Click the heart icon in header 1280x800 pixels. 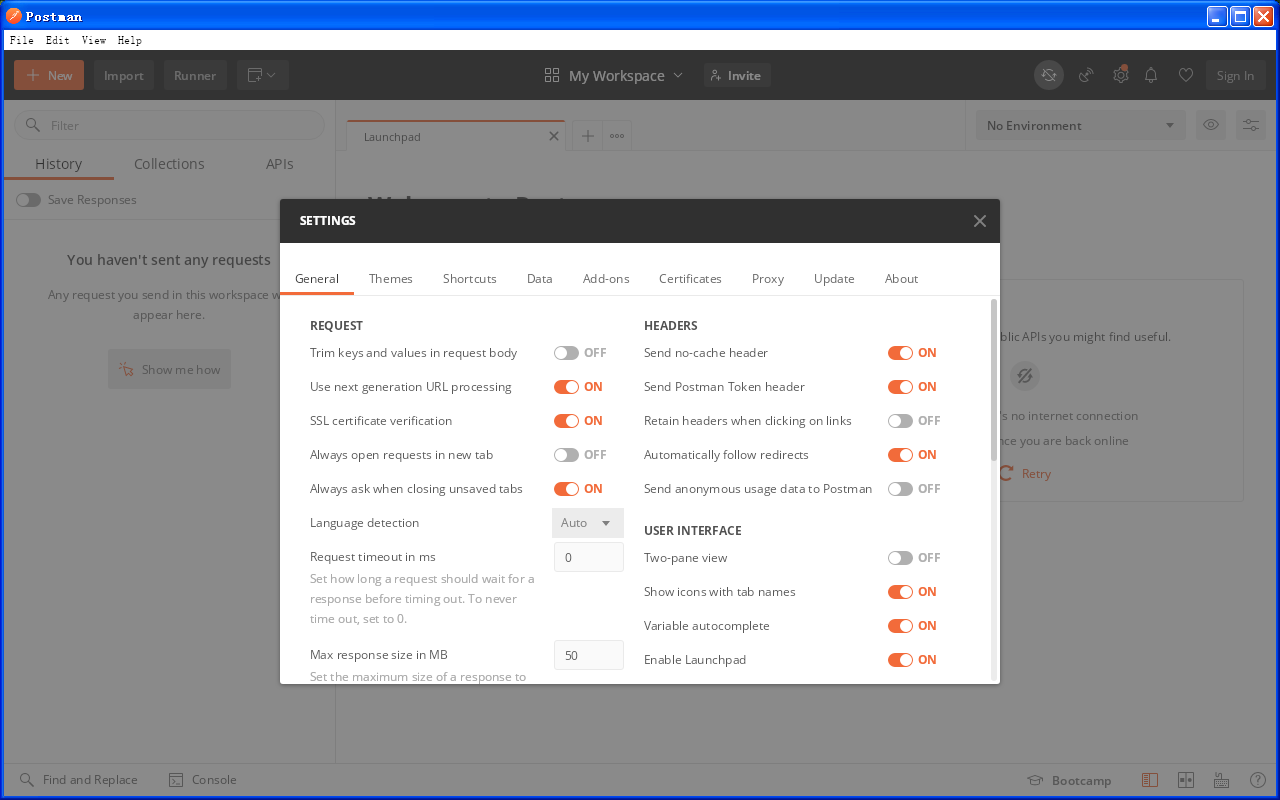(x=1186, y=75)
